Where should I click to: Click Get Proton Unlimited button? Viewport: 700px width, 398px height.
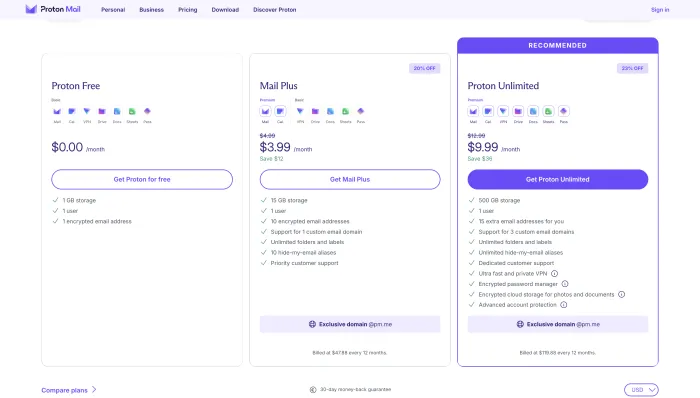(558, 179)
